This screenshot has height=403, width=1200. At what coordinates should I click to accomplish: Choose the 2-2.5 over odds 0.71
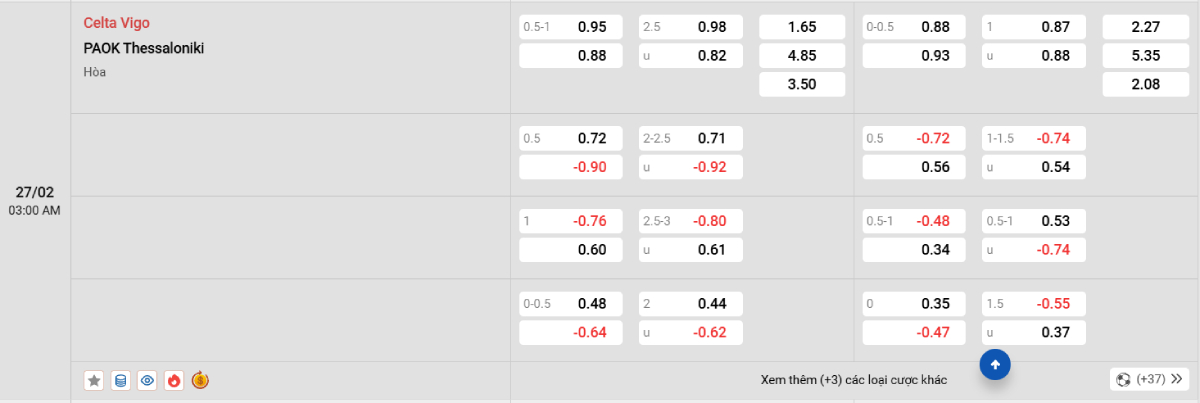coord(691,138)
